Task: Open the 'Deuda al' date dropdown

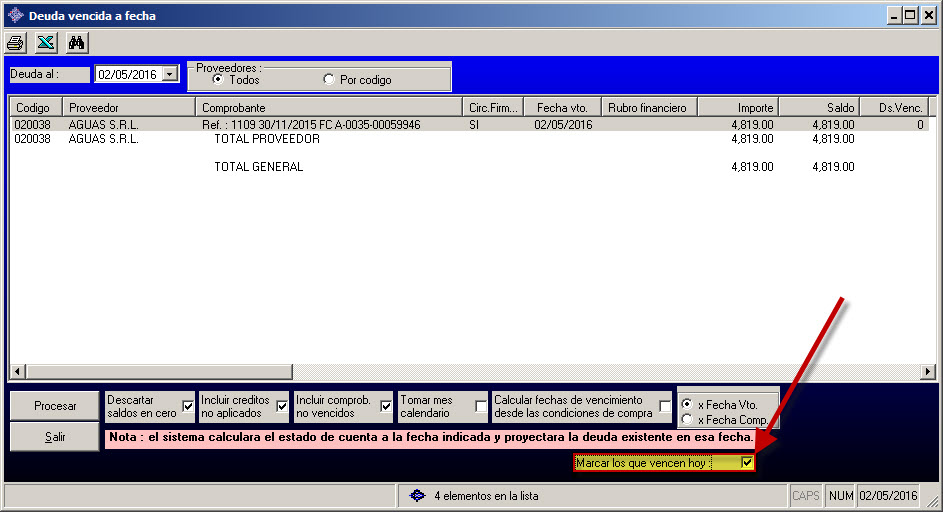Action: coord(169,74)
